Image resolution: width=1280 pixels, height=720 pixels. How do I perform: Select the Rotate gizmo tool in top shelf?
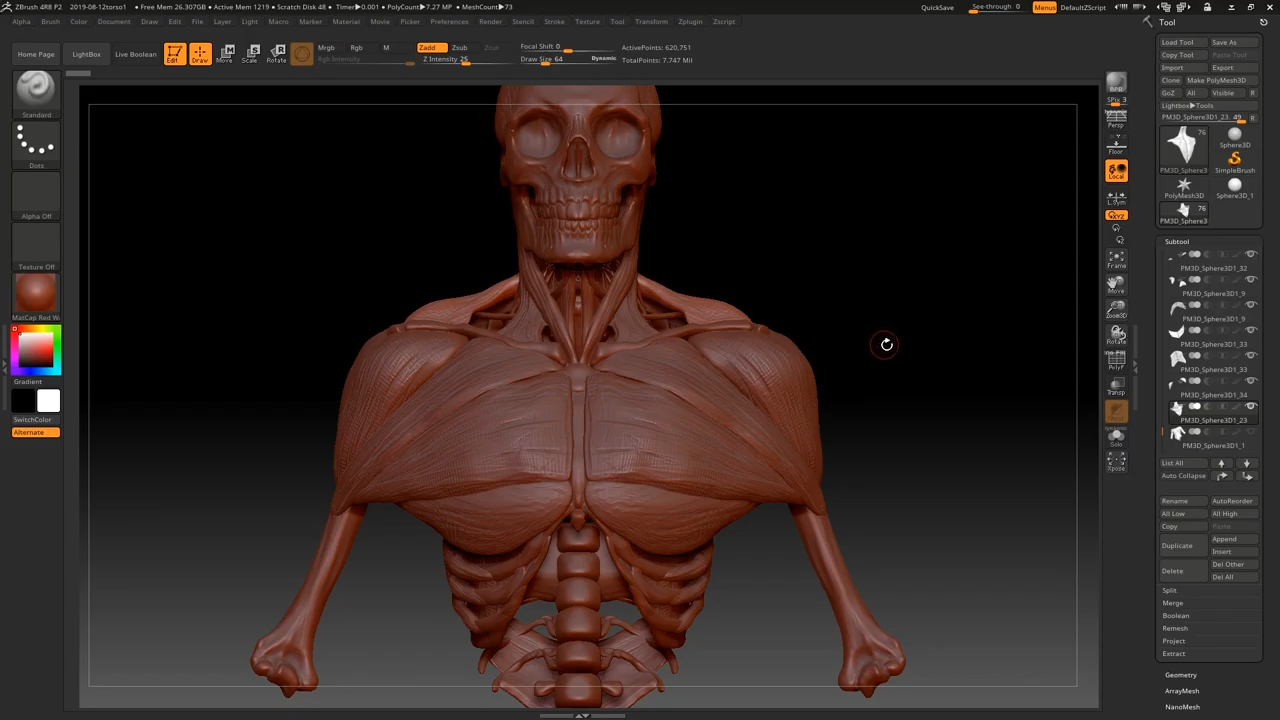coord(276,54)
